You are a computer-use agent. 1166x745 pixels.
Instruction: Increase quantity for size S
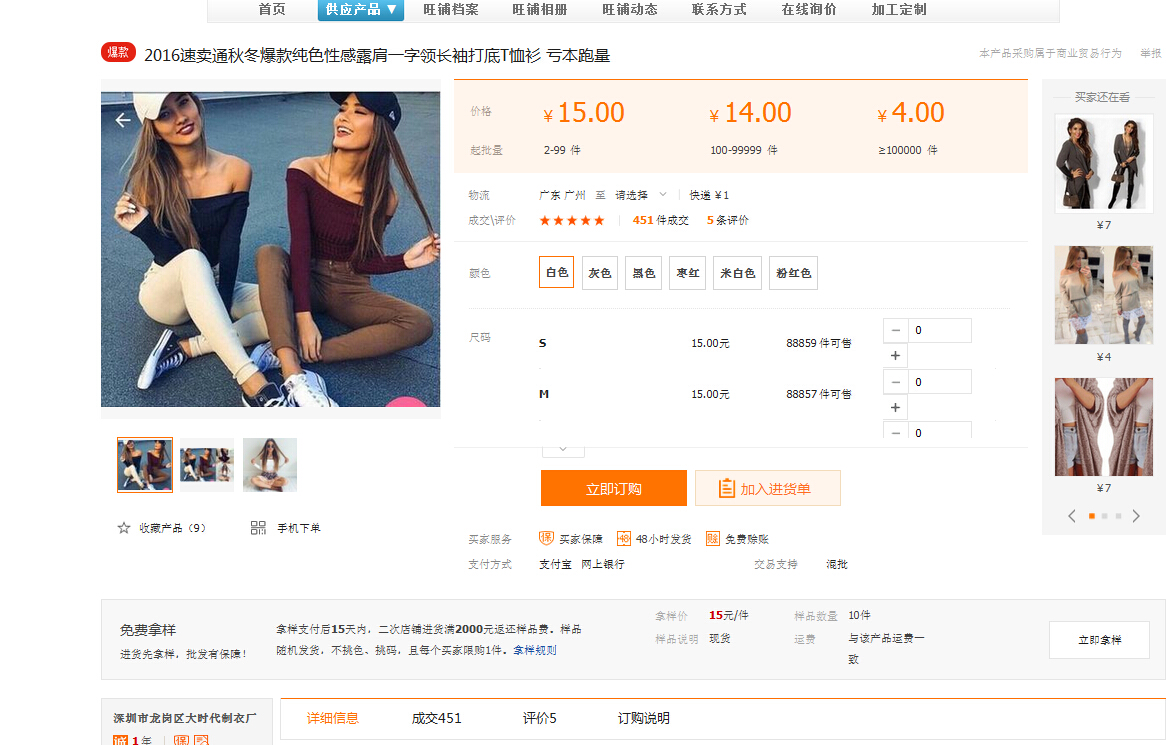point(895,356)
